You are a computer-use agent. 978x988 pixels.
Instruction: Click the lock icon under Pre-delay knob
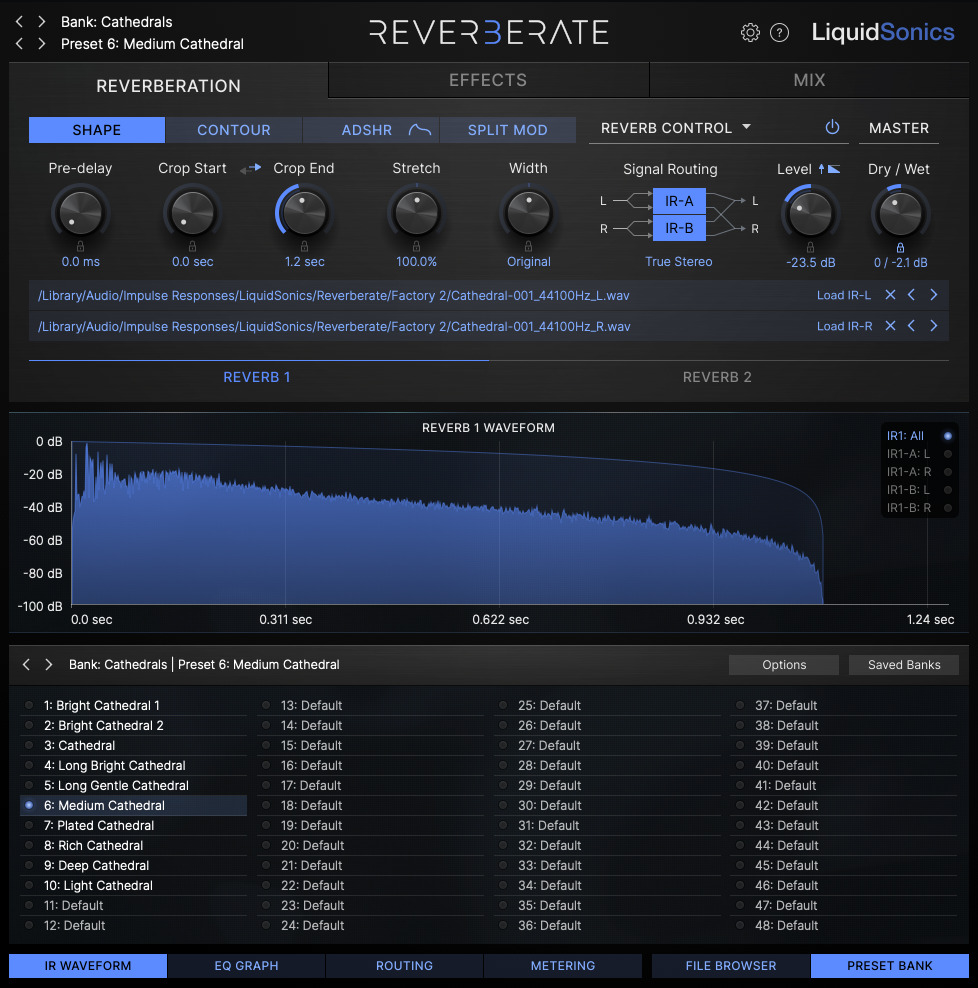[x=80, y=246]
